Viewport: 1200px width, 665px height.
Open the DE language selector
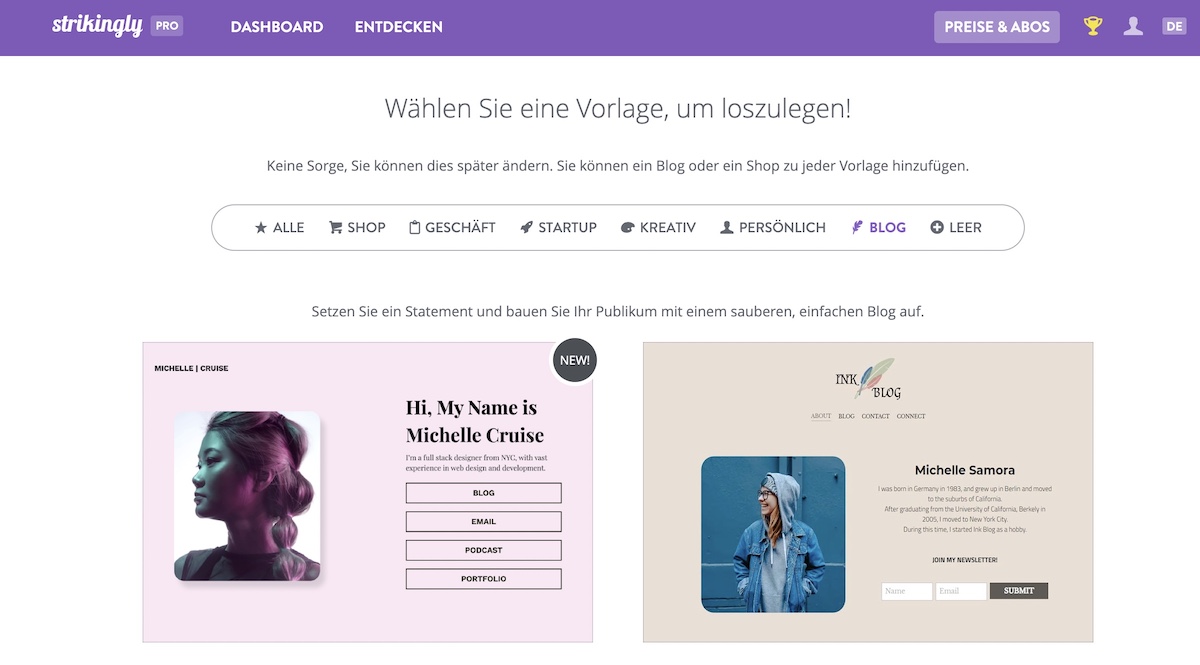point(1174,27)
